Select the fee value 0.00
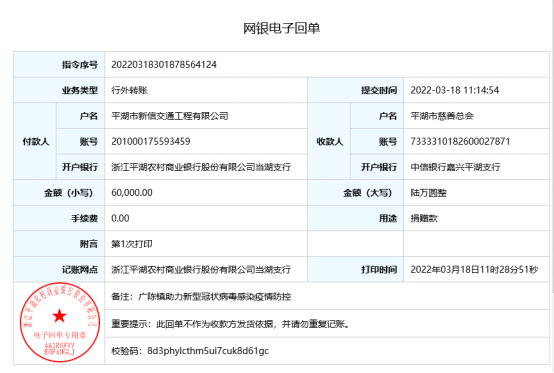The image size is (554, 373). tap(120, 218)
